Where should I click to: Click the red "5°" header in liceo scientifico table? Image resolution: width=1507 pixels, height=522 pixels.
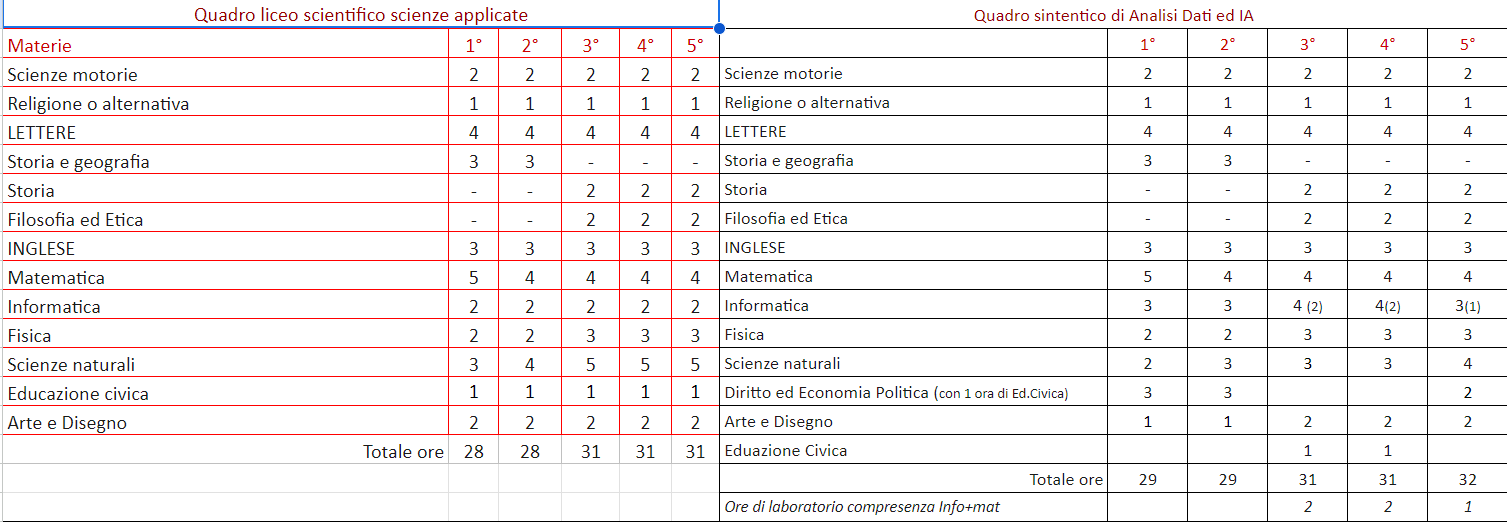[x=695, y=45]
